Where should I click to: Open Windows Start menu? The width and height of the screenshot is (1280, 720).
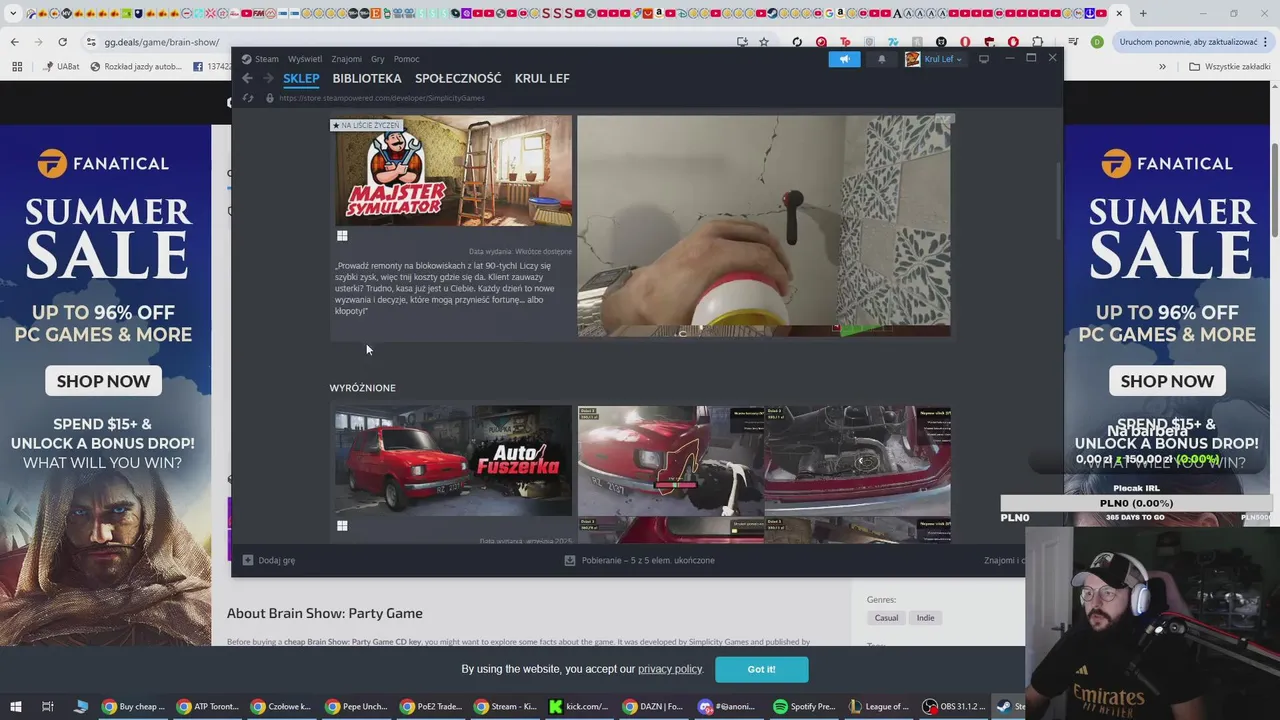click(x=15, y=706)
